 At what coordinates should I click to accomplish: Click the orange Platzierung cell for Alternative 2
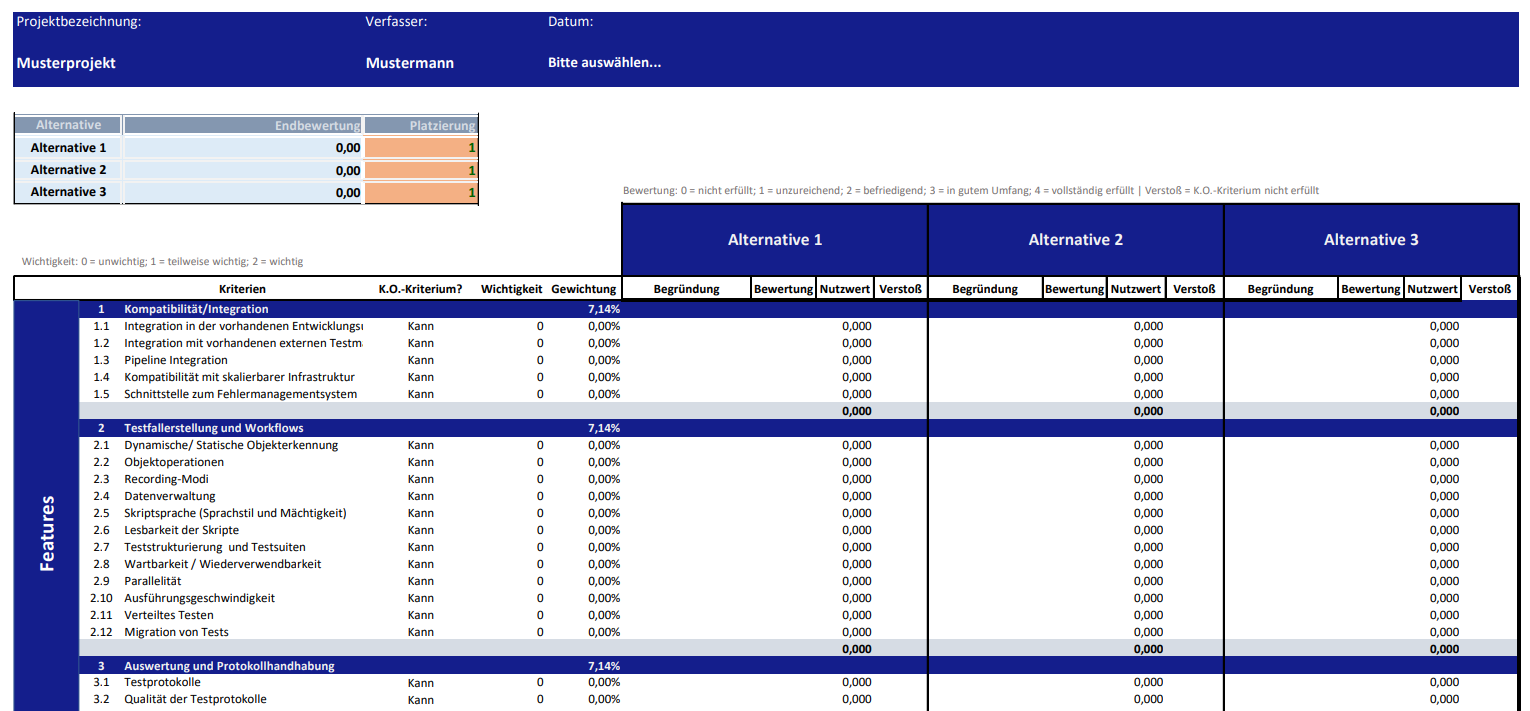tap(420, 171)
